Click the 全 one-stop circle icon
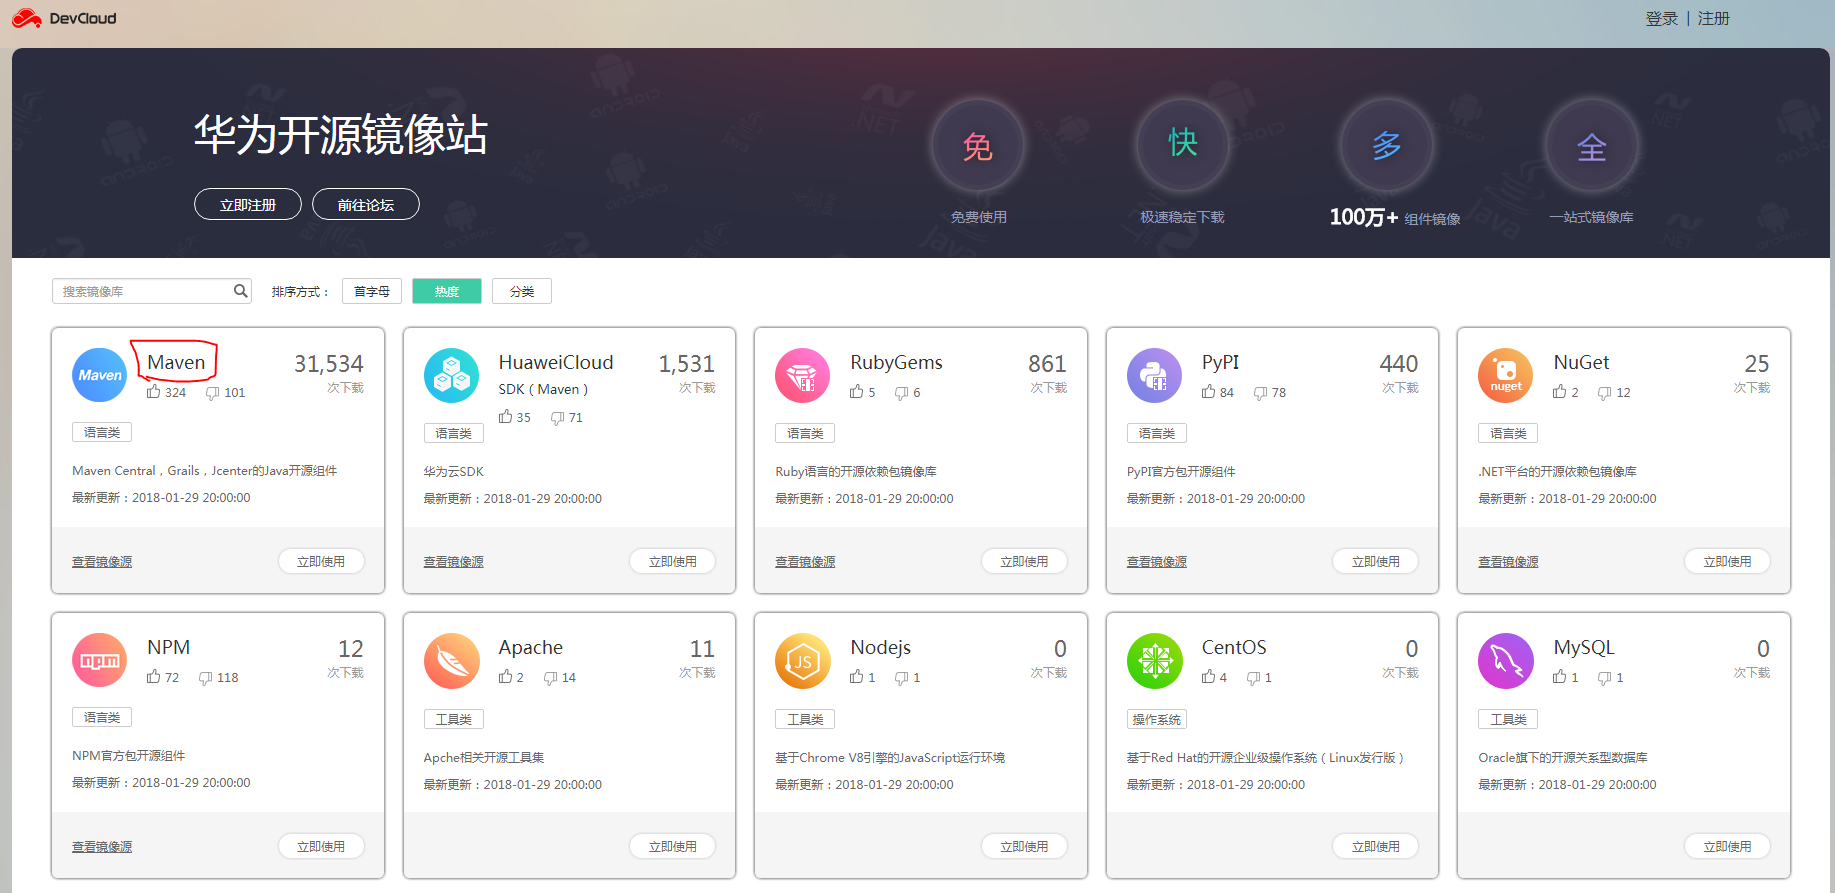 (1591, 146)
